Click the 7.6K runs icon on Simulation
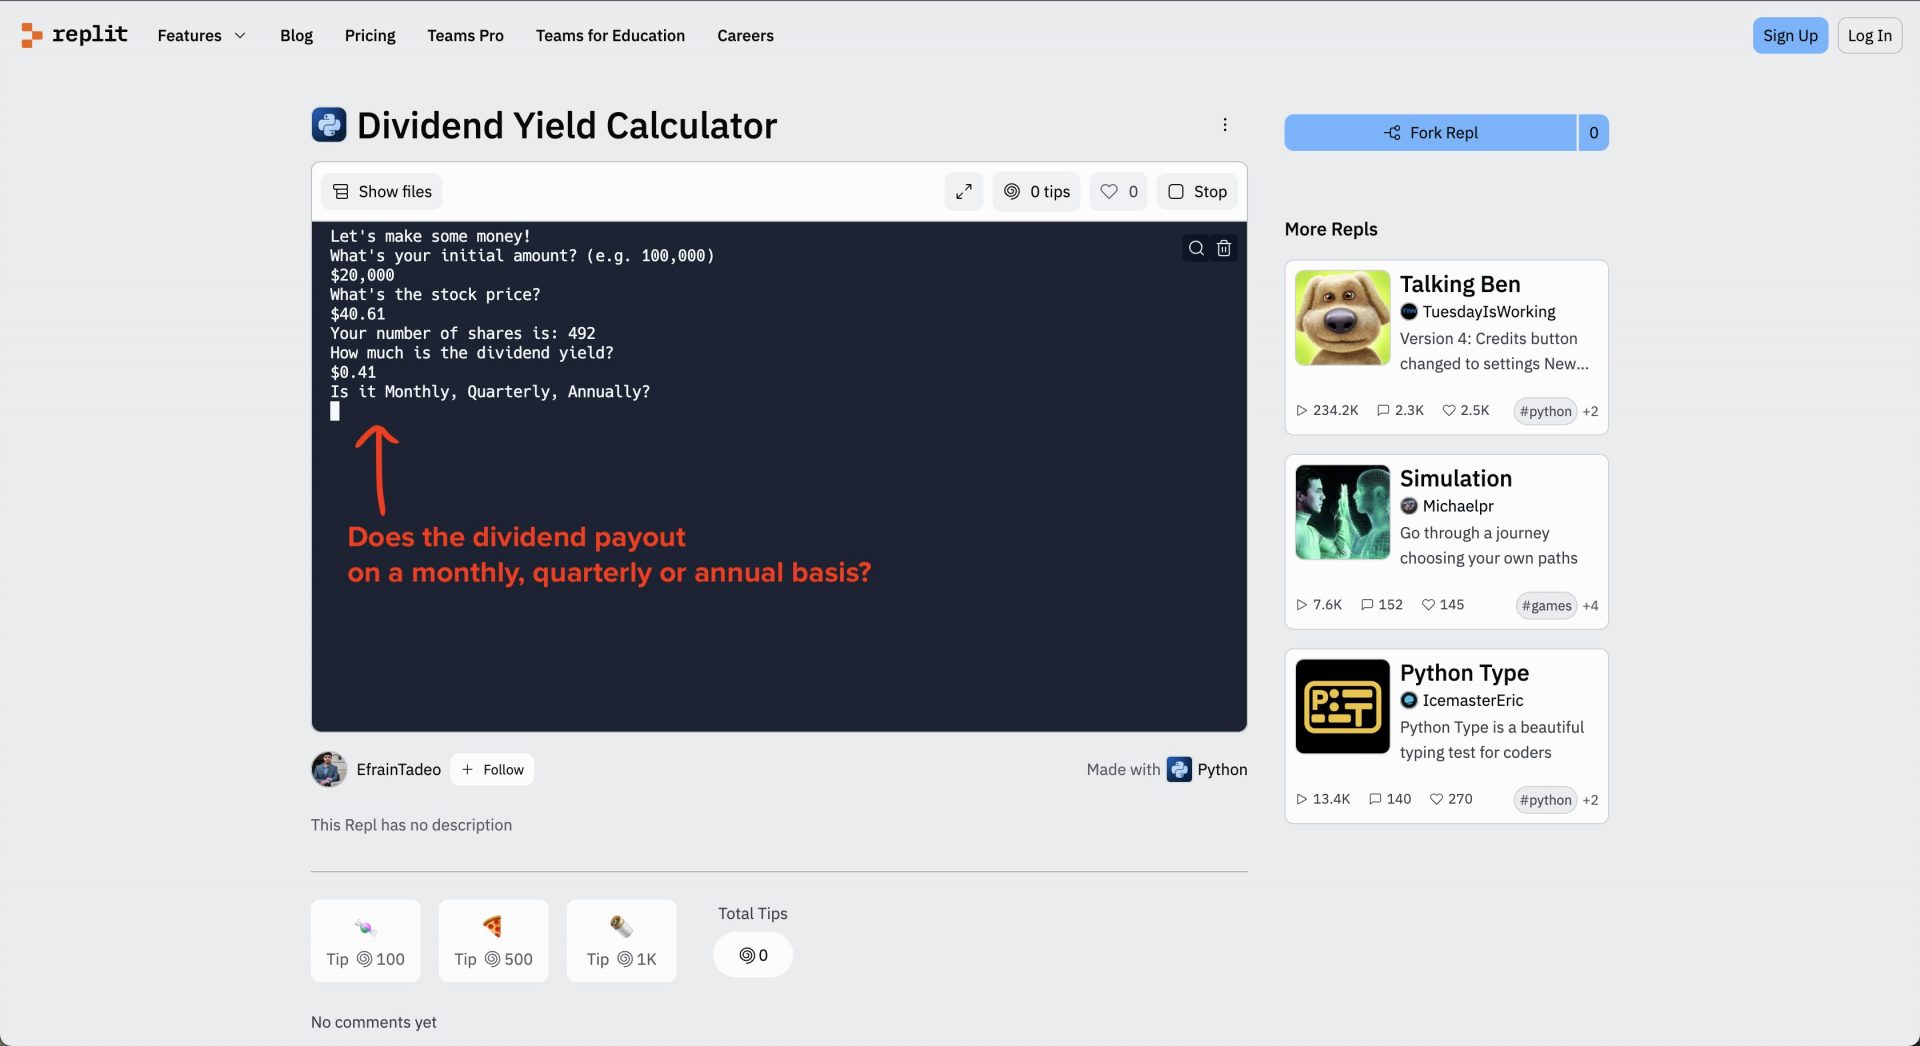Image resolution: width=1920 pixels, height=1046 pixels. click(x=1301, y=604)
